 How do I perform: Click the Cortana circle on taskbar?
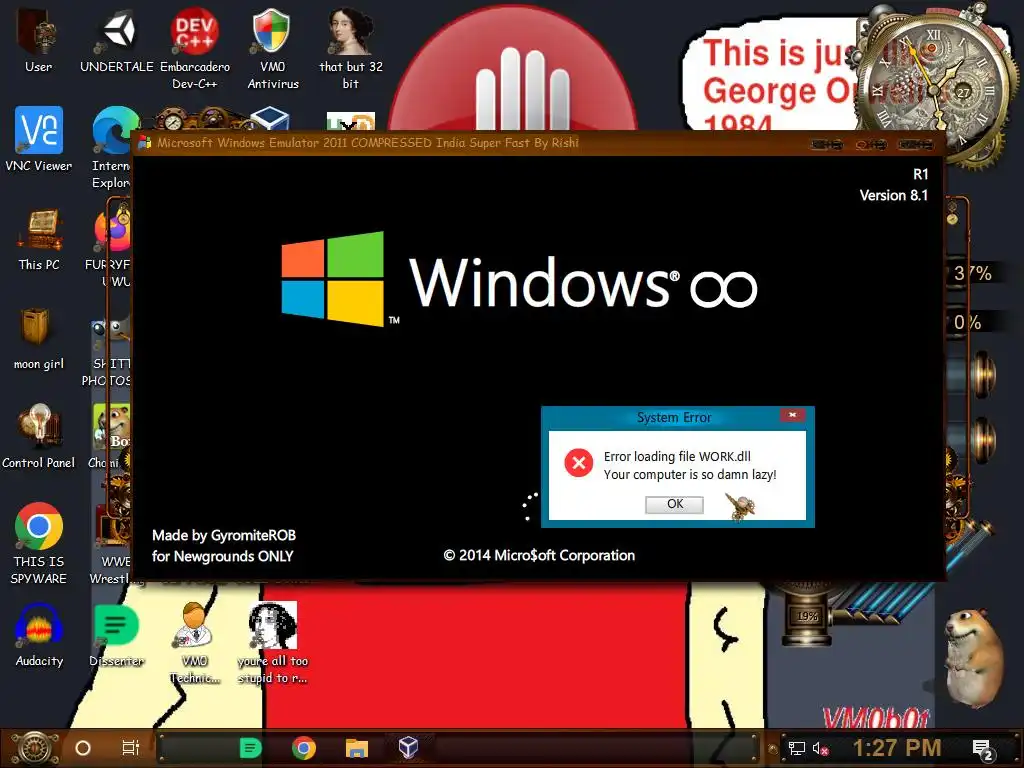click(83, 748)
